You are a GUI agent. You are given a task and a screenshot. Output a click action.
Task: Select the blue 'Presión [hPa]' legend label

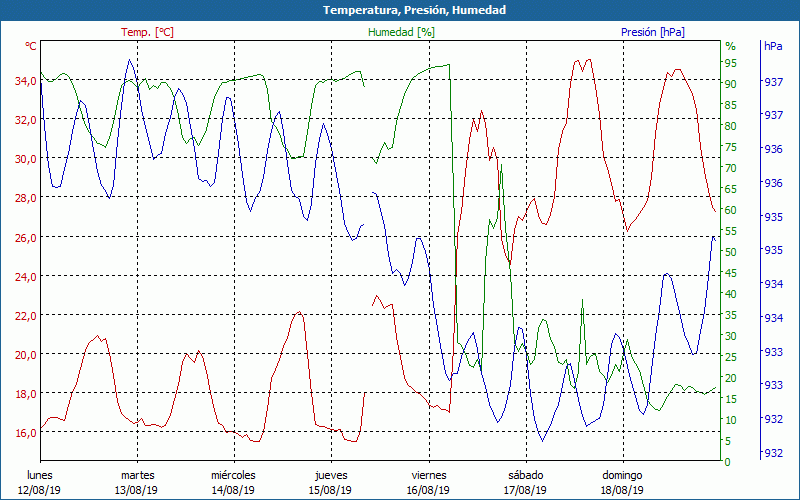653,32
